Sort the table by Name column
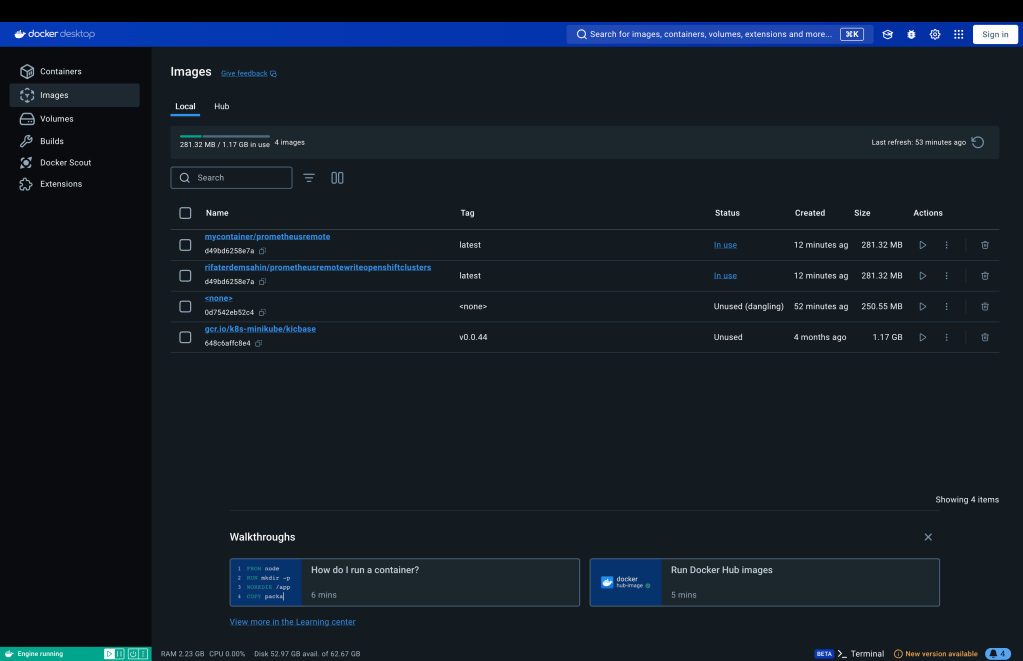 [217, 213]
